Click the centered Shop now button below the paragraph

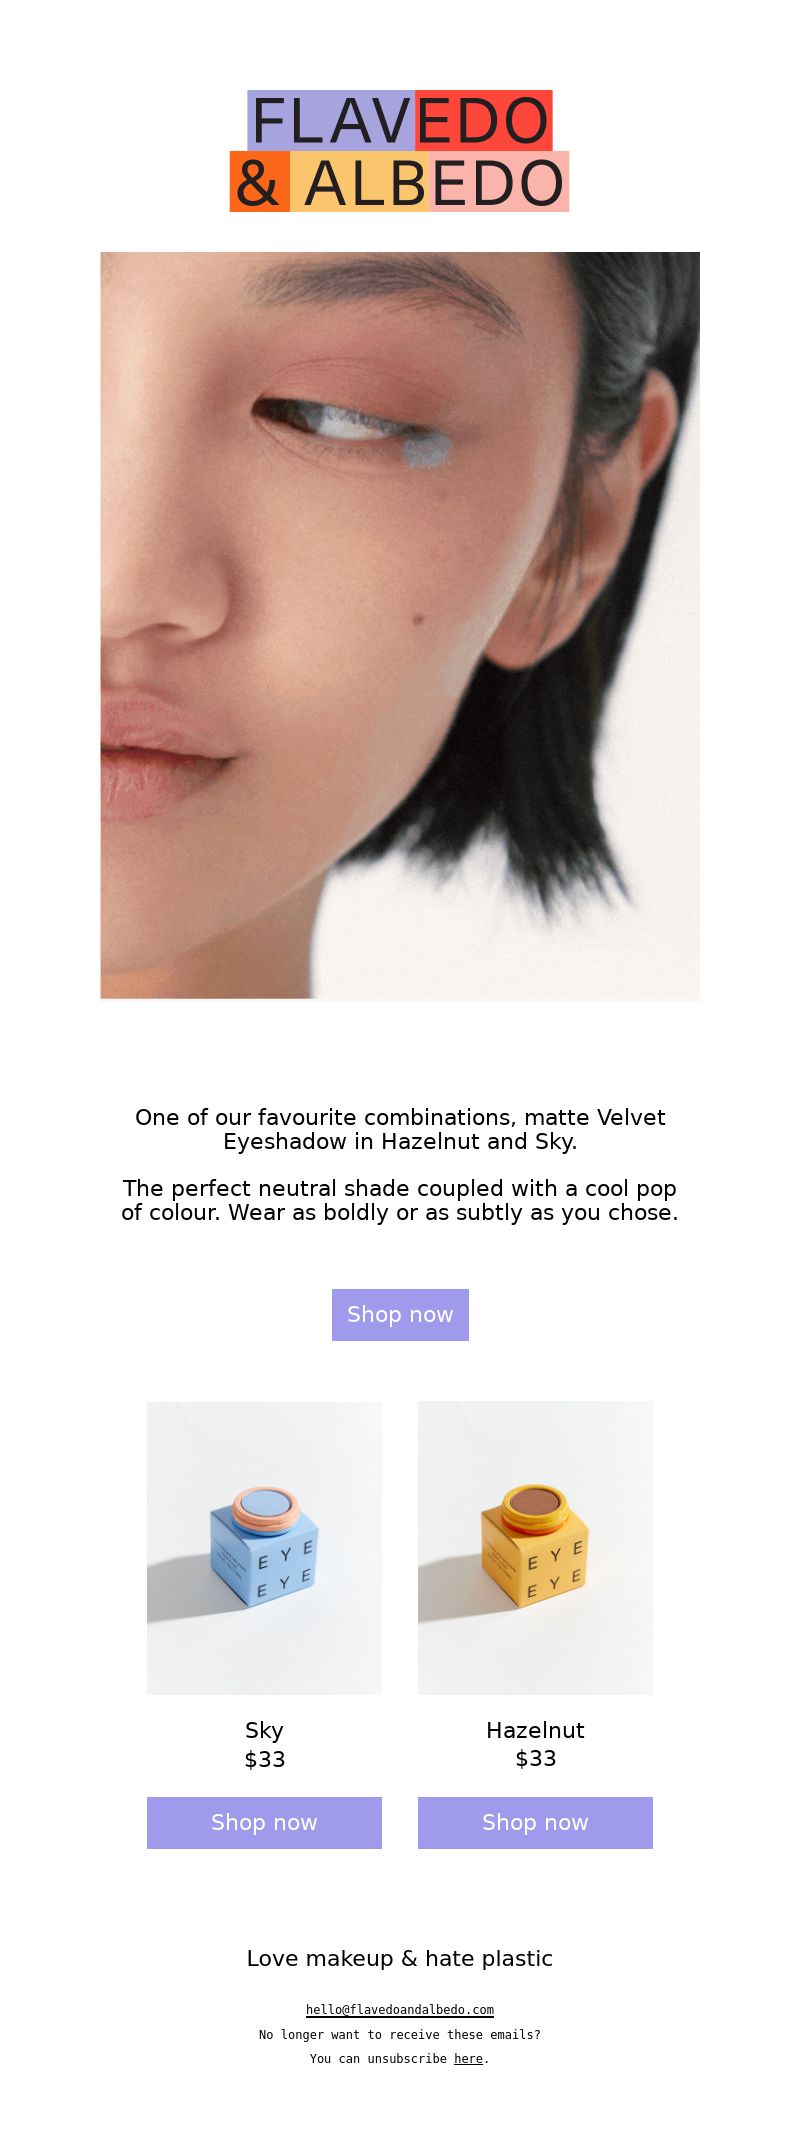click(400, 1314)
